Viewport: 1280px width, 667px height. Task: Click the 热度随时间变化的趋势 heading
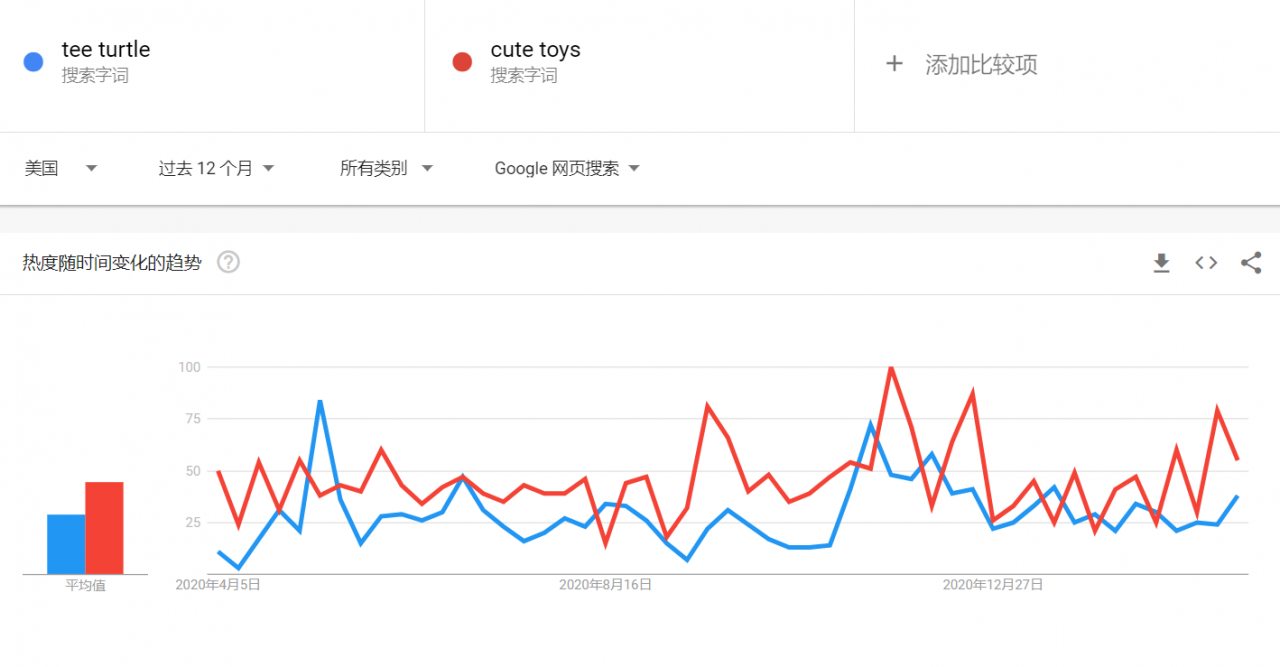pos(112,263)
